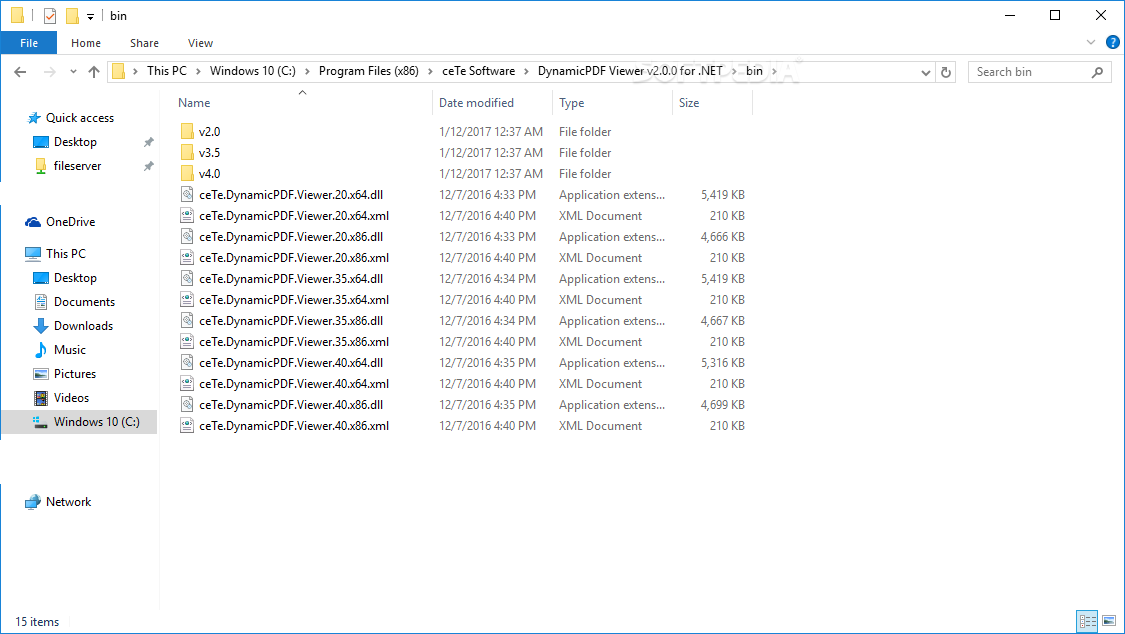Select ceTe.DynamicPDF.Viewer.35.x86.dll file icon

click(x=187, y=321)
